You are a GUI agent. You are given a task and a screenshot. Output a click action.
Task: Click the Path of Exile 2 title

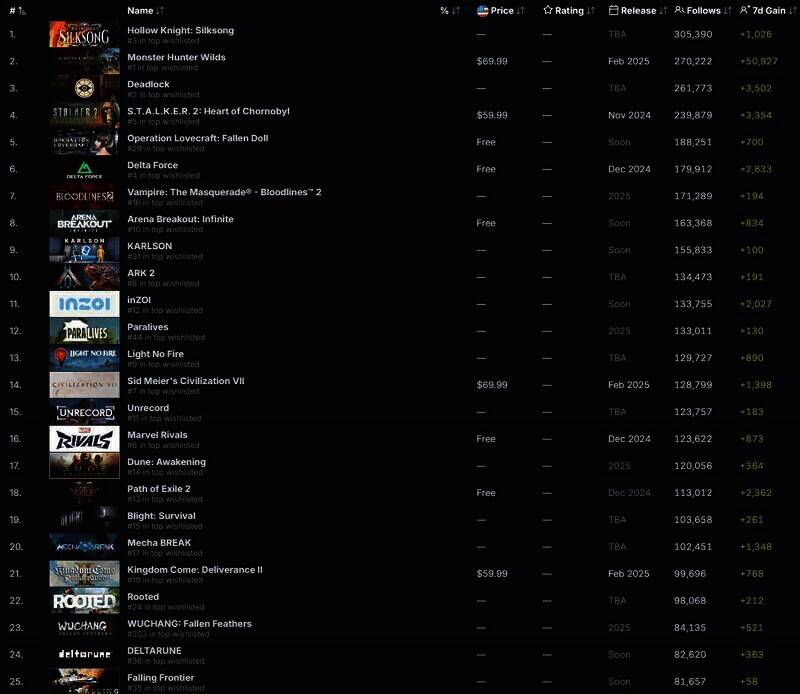tap(158, 489)
